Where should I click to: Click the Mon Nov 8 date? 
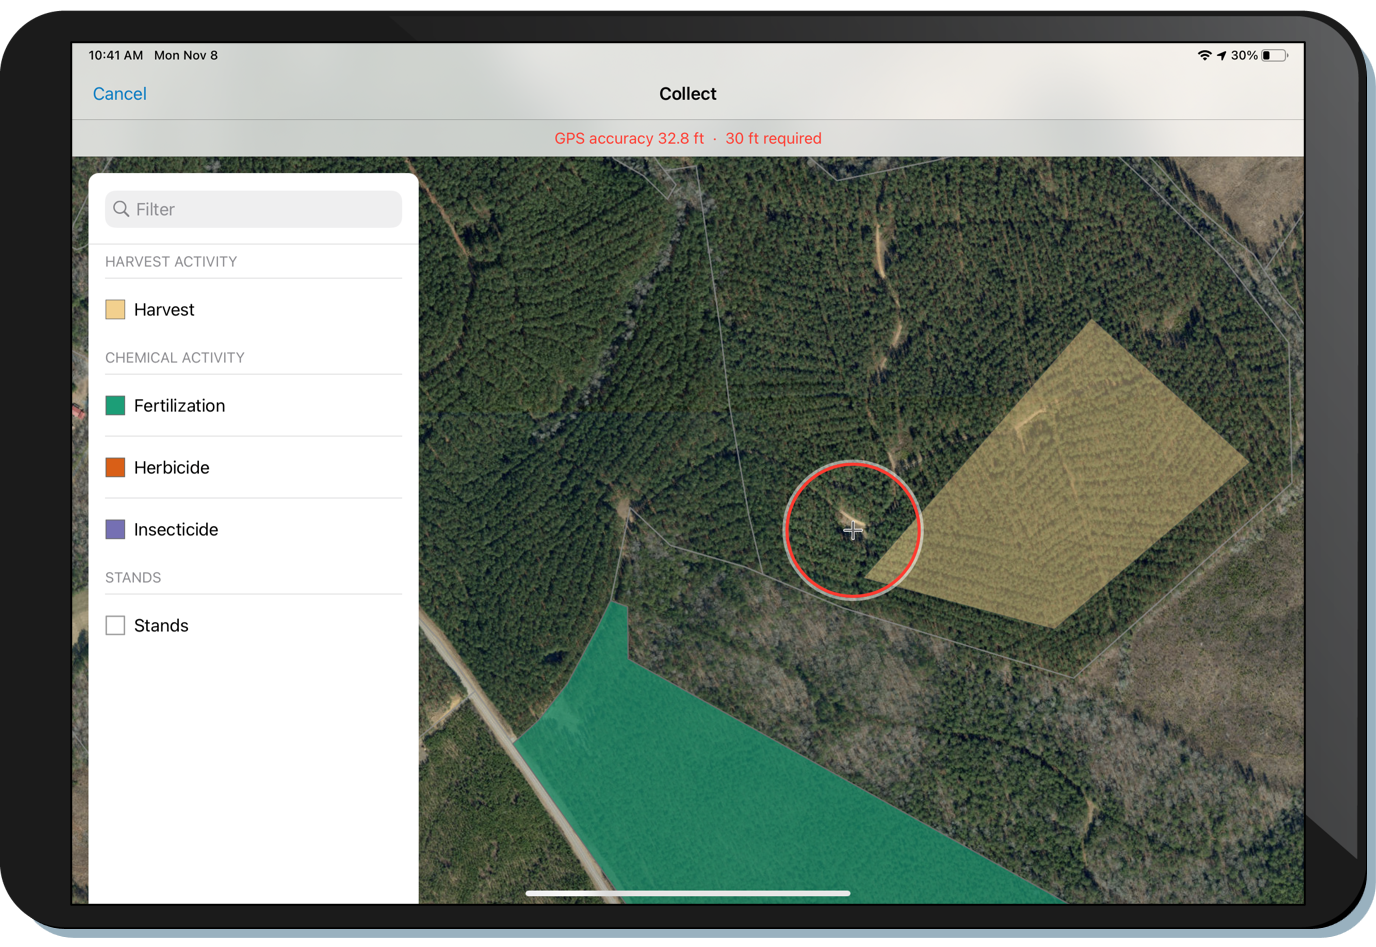186,56
